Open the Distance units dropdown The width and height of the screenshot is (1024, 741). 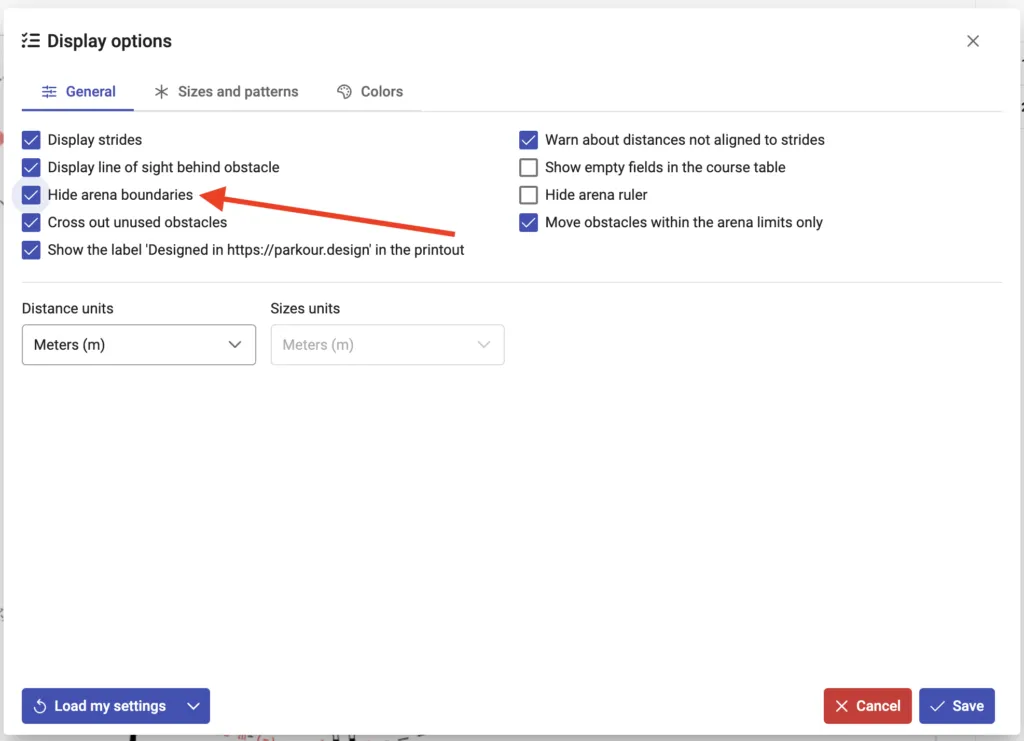(138, 345)
